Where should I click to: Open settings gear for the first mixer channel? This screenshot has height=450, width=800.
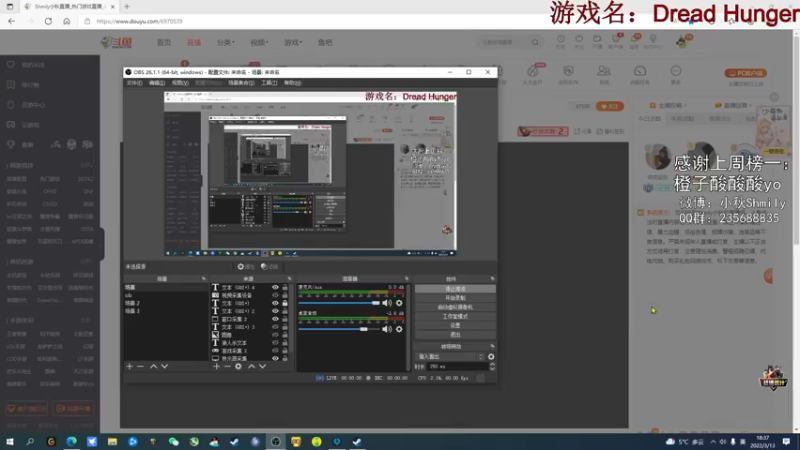click(x=399, y=303)
